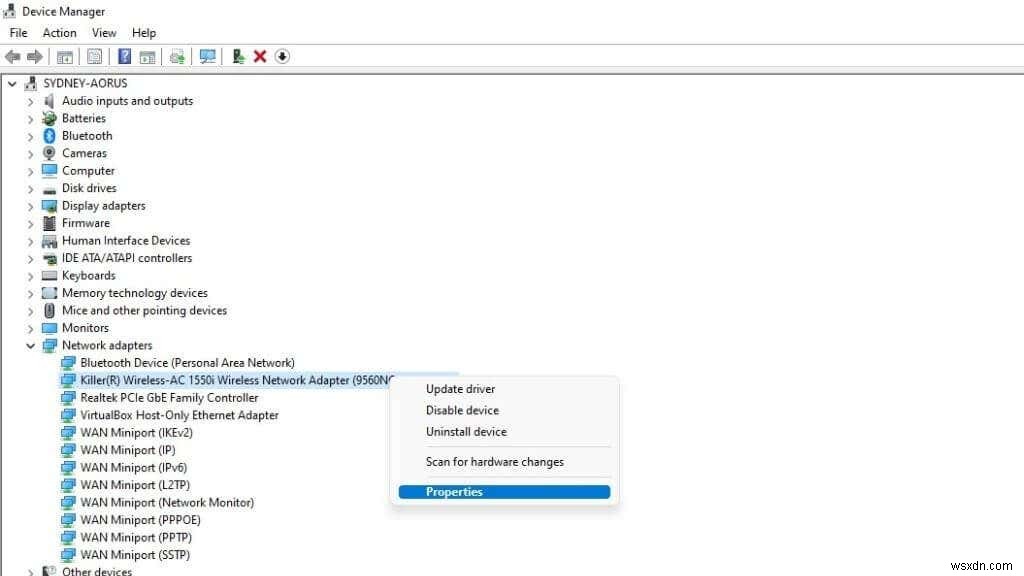The width and height of the screenshot is (1024, 576).
Task: Select the Realtek PCIe GbE Family Controller
Action: [166, 397]
